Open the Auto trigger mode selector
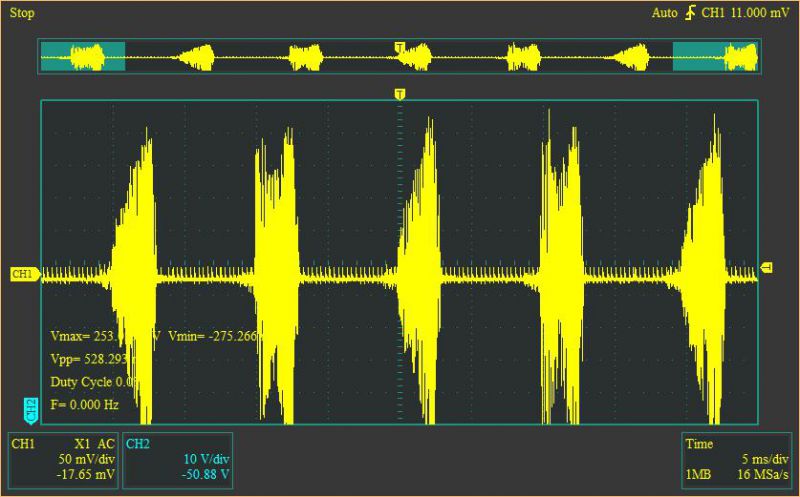Image resolution: width=800 pixels, height=497 pixels. 665,13
